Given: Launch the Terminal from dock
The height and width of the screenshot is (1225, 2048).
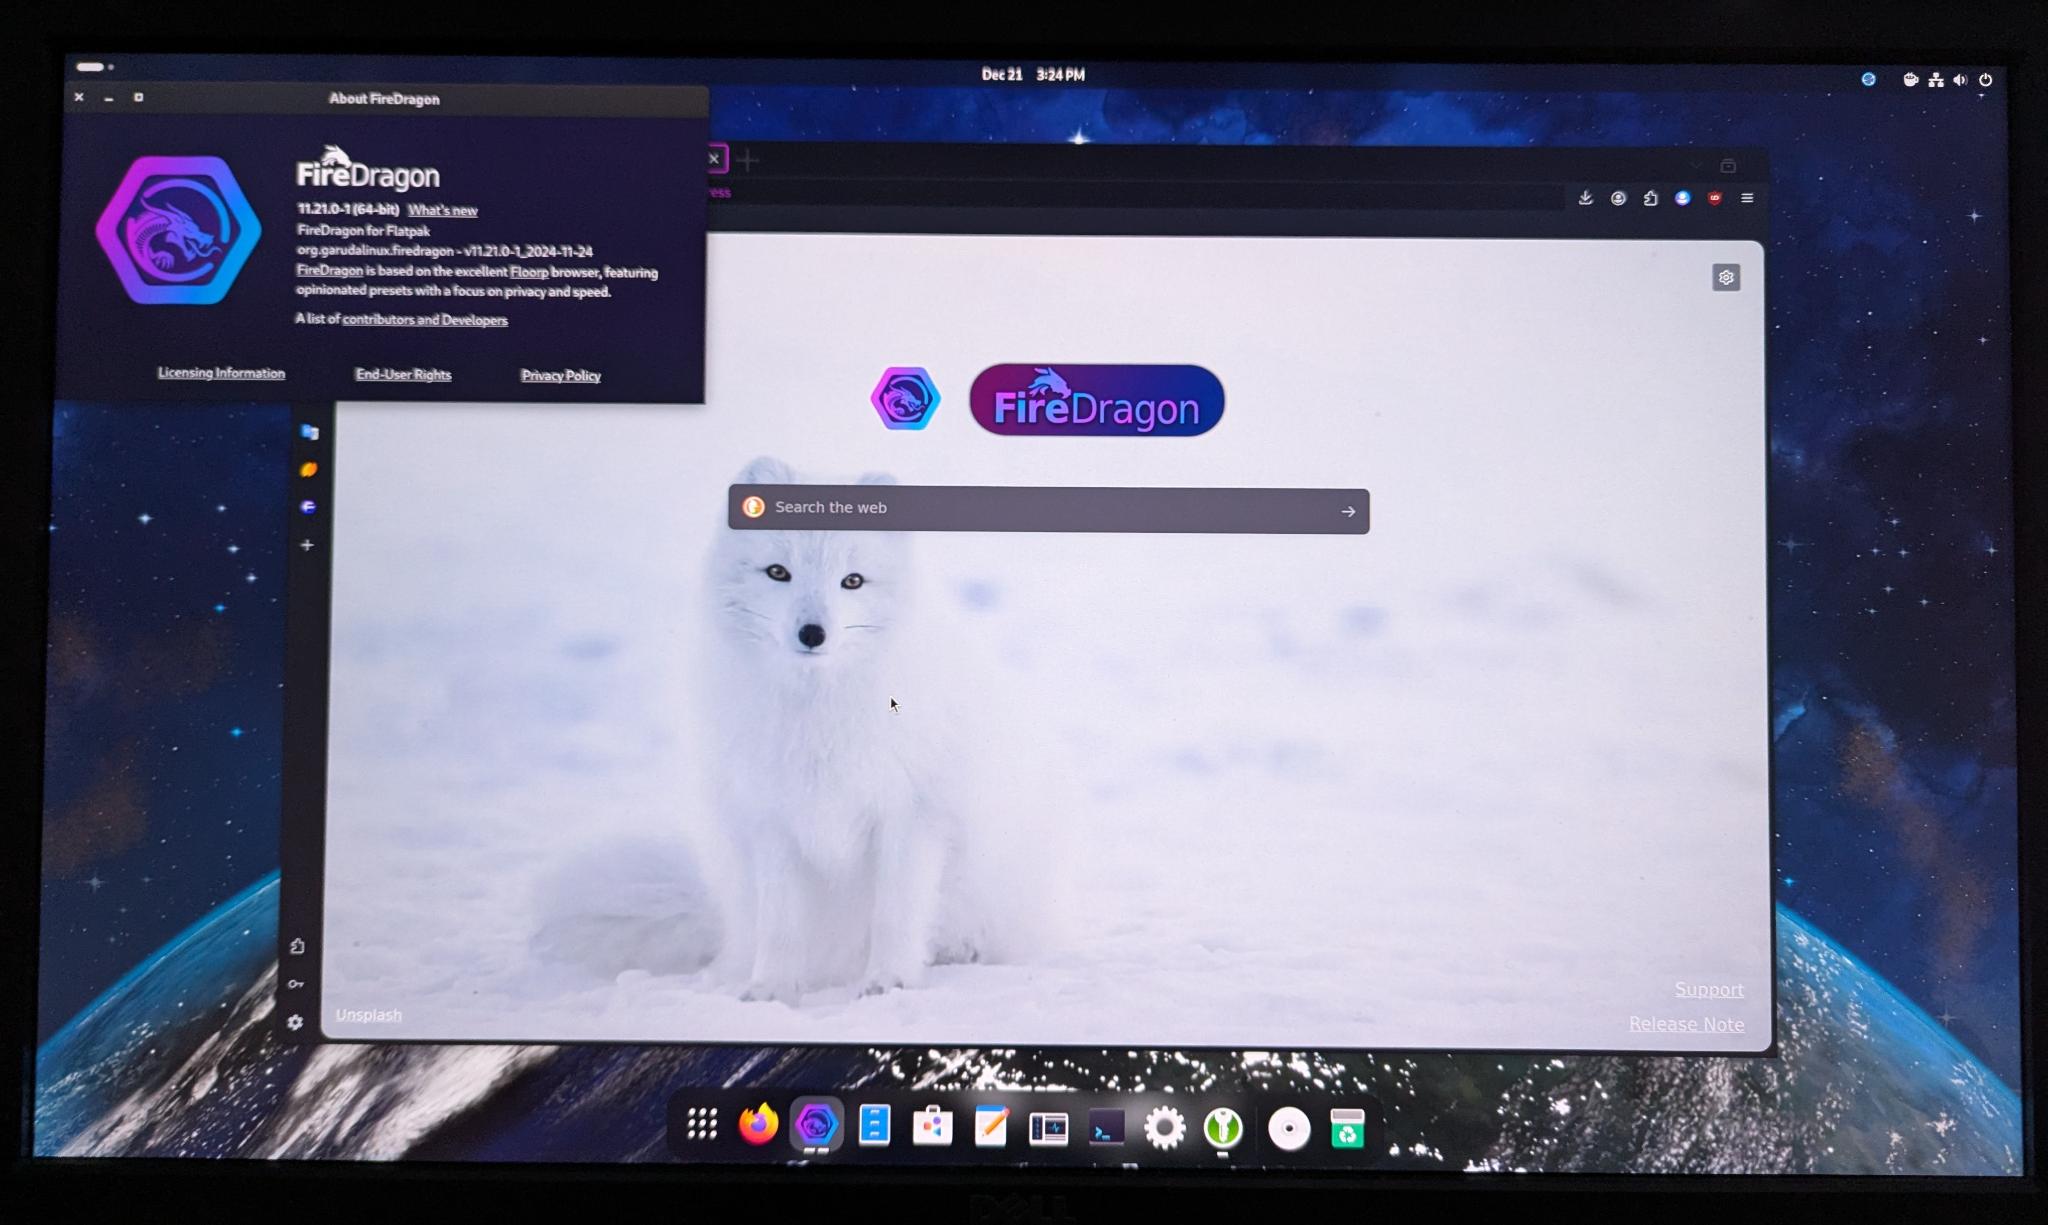Looking at the screenshot, I should (1106, 1129).
